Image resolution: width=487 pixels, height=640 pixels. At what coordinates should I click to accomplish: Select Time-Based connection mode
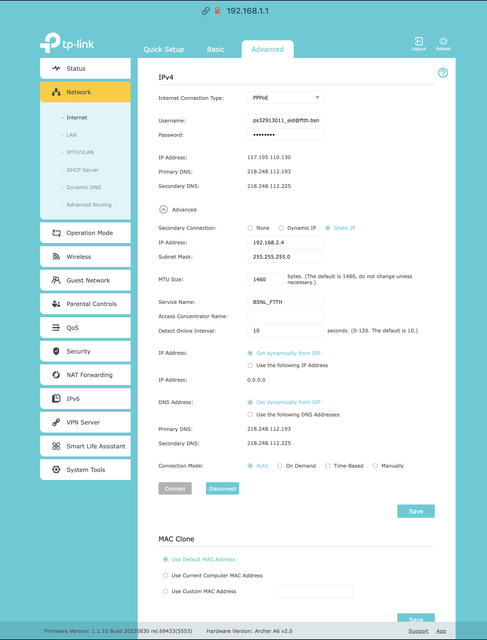click(327, 466)
